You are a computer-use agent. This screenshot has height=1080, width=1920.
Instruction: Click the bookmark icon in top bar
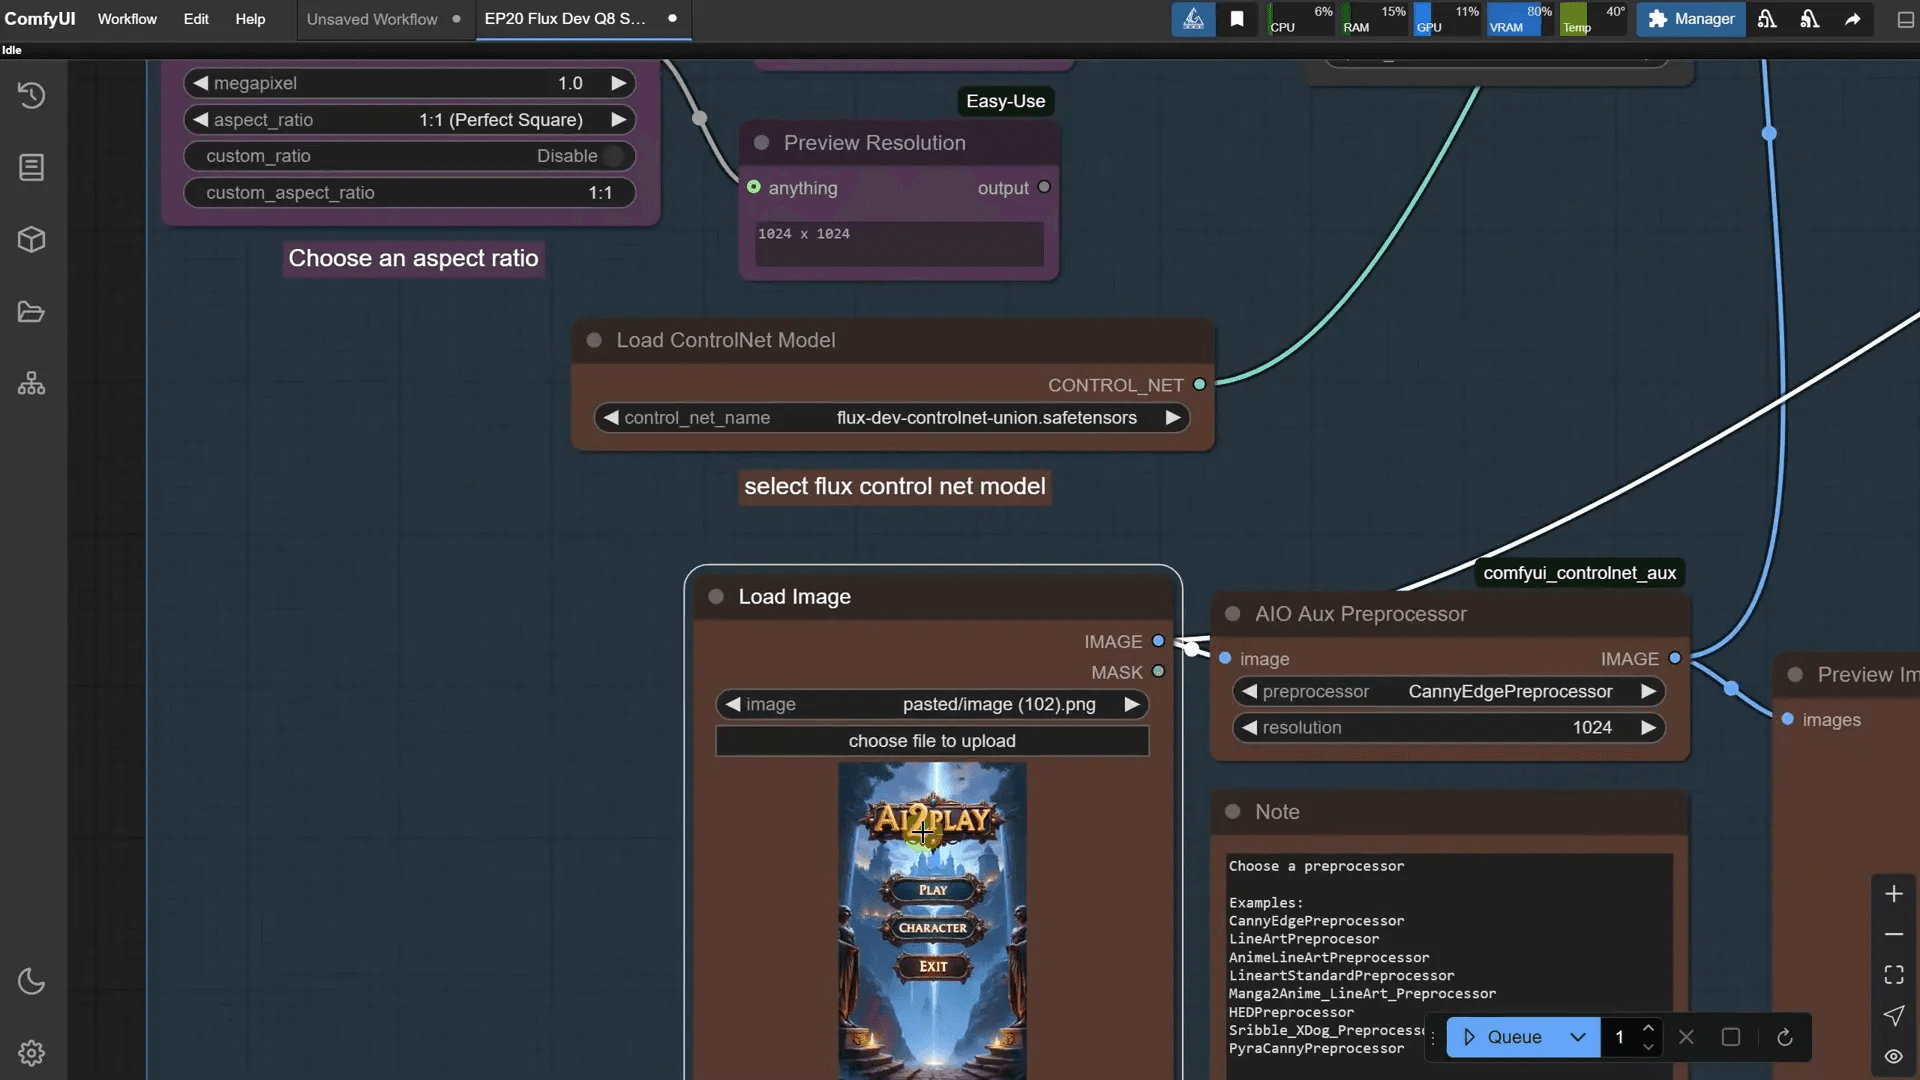click(1237, 19)
